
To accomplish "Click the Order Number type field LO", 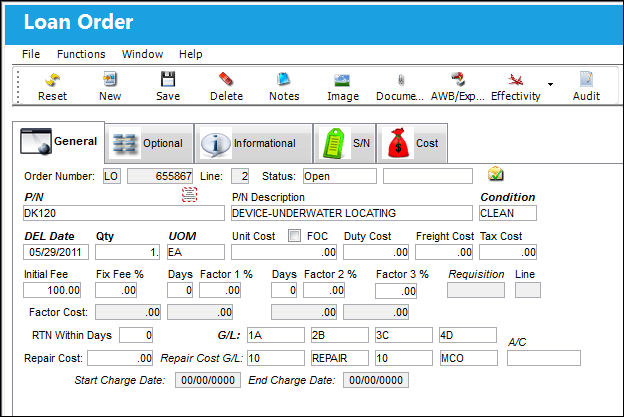I will (112, 176).
